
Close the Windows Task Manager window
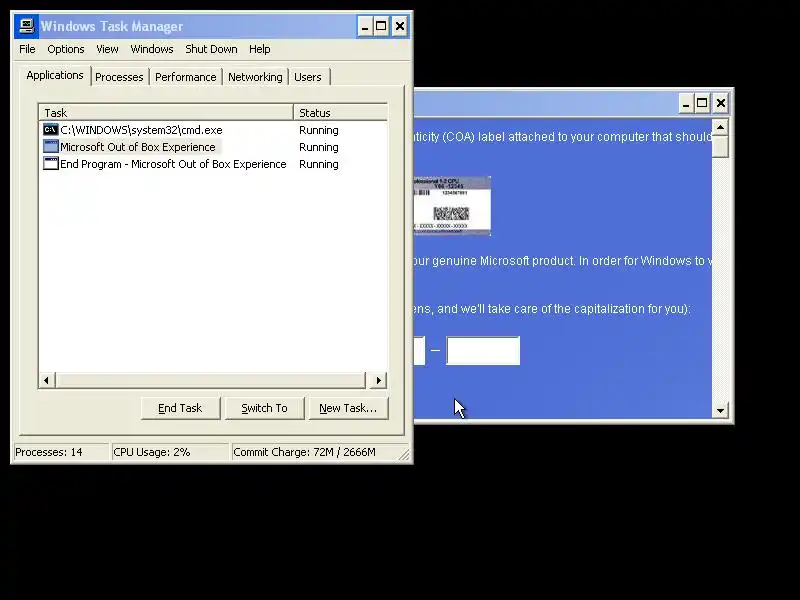tap(399, 26)
